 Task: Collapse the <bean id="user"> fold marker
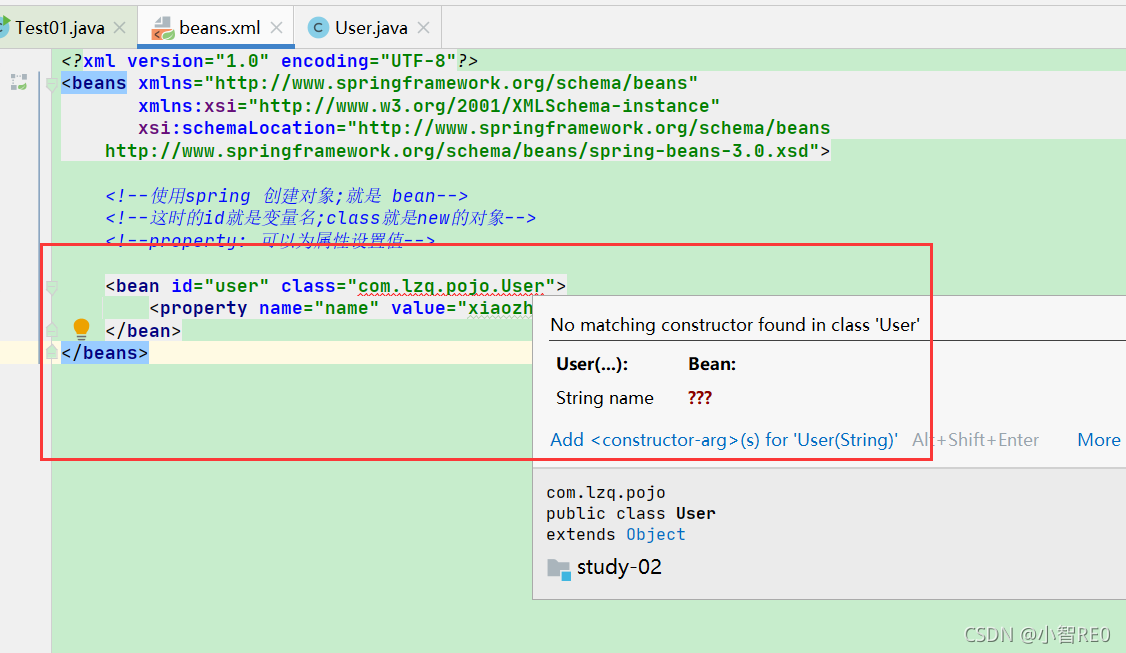[x=52, y=287]
